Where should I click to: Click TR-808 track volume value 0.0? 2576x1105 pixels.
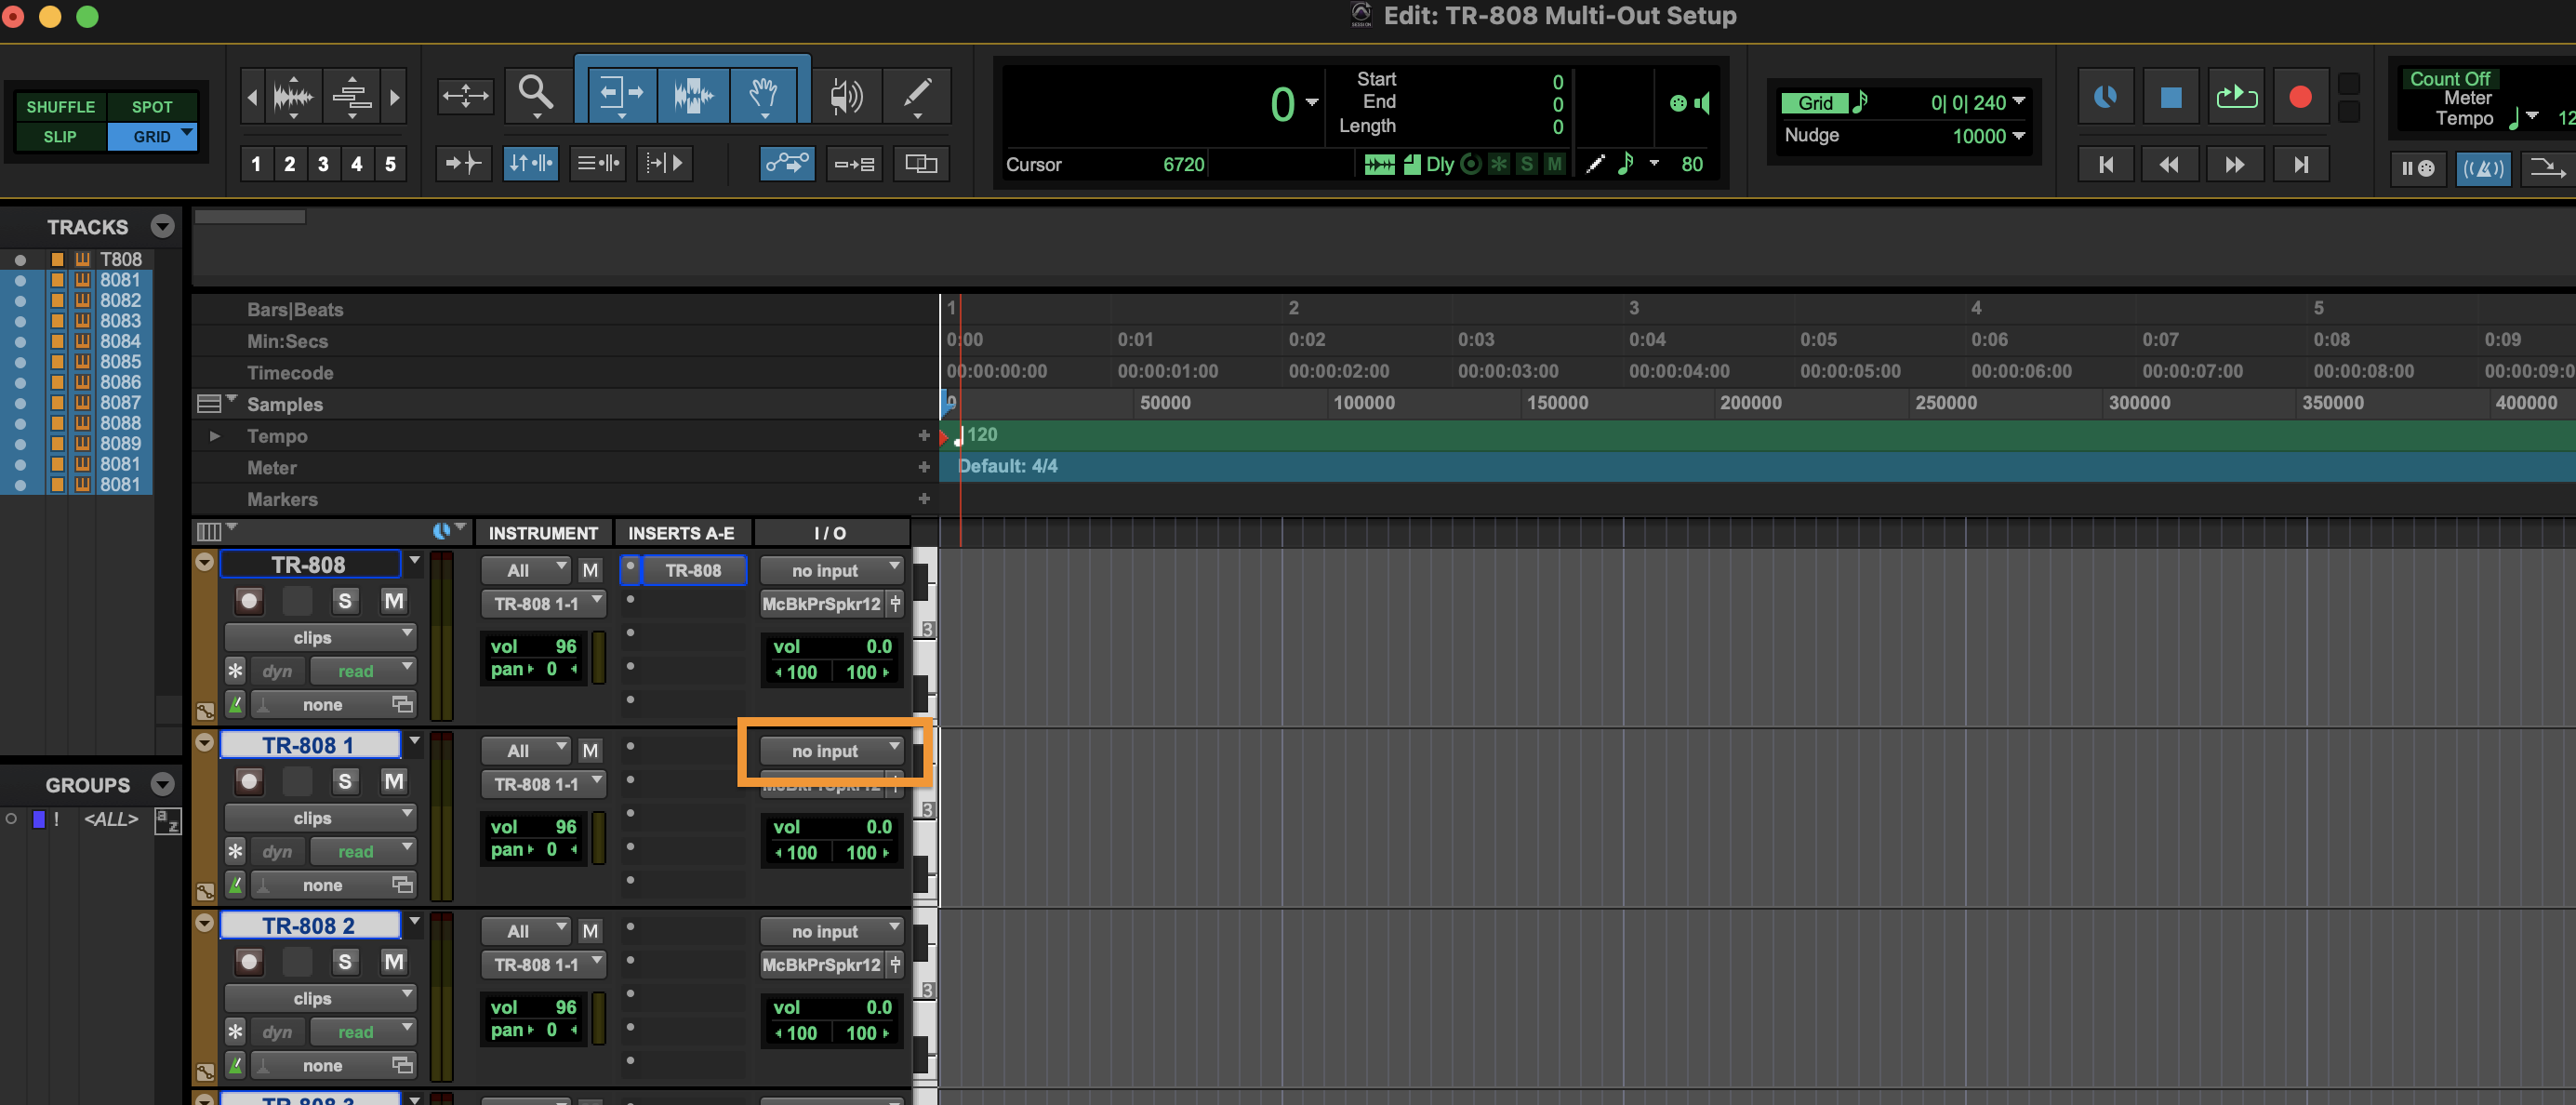(878, 647)
